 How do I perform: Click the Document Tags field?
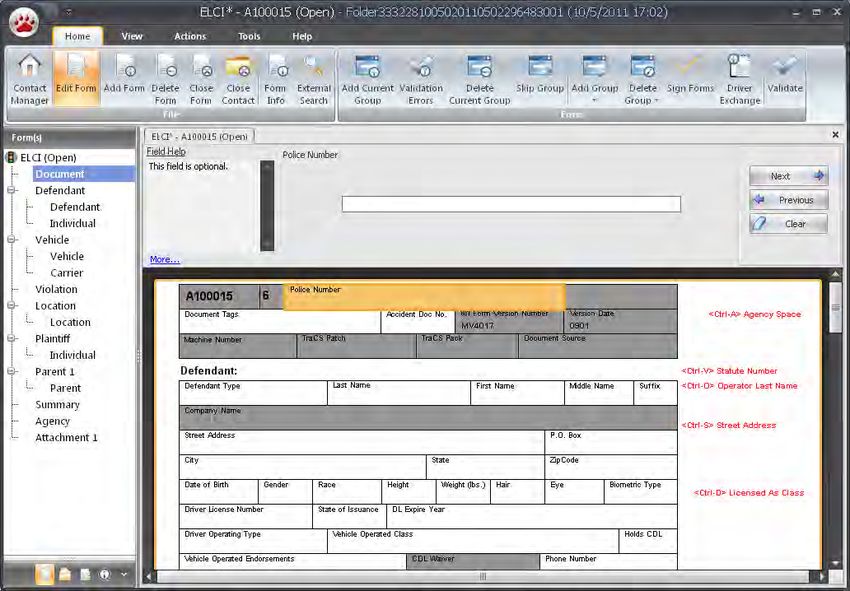(280, 321)
